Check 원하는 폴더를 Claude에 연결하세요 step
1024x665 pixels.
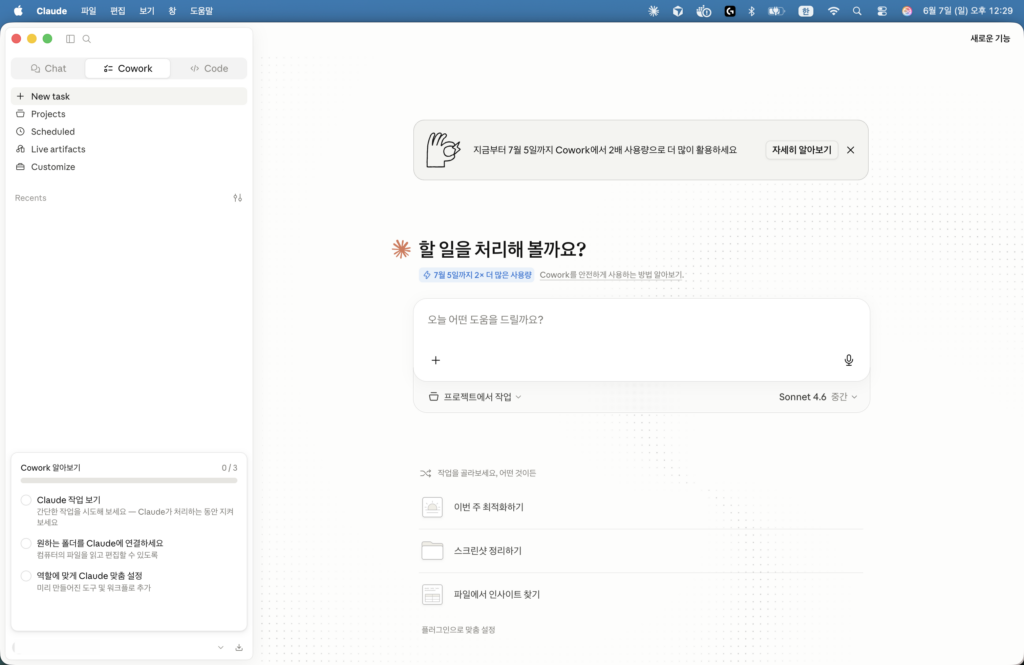tap(26, 543)
